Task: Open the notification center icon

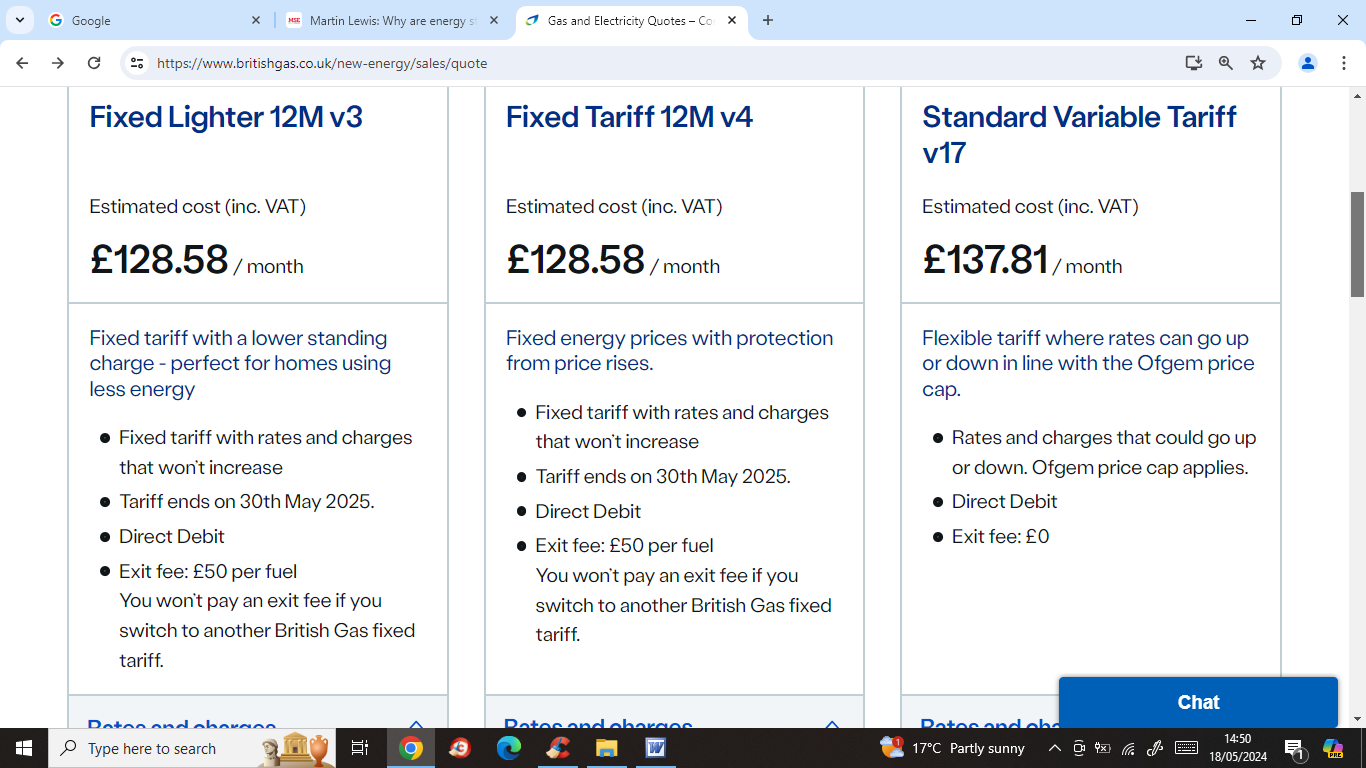Action: 1294,748
